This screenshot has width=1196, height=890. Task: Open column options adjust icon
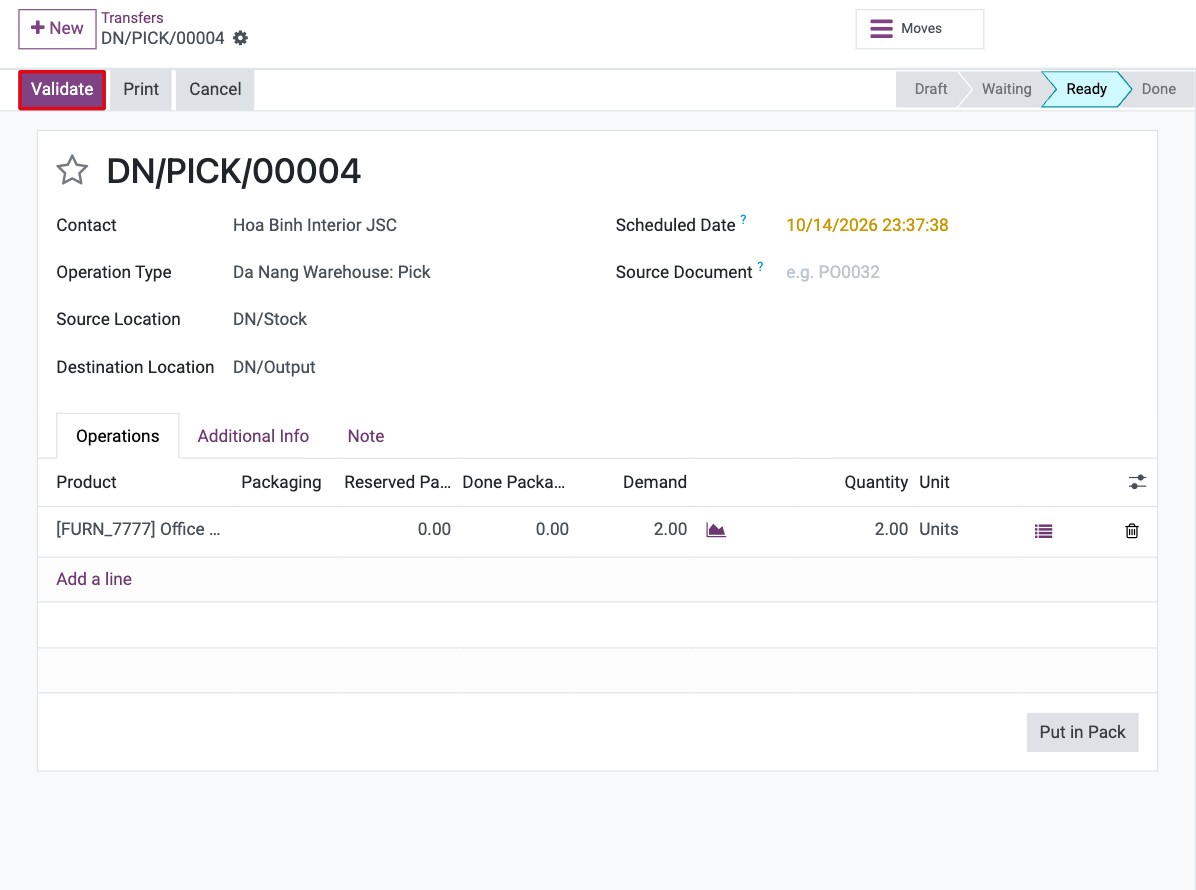tap(1137, 482)
